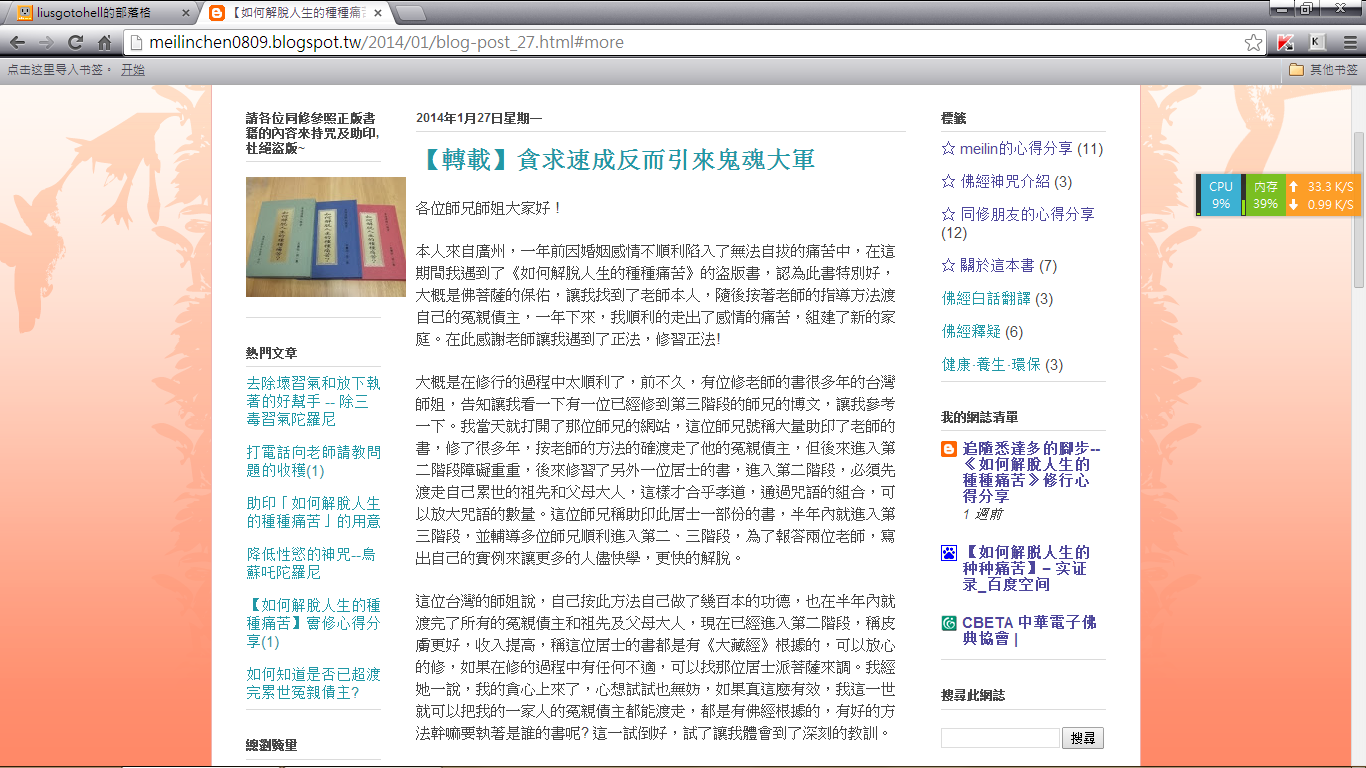Viewport: 1366px width, 768px height.
Task: Click the browser back arrow
Action: 17,43
